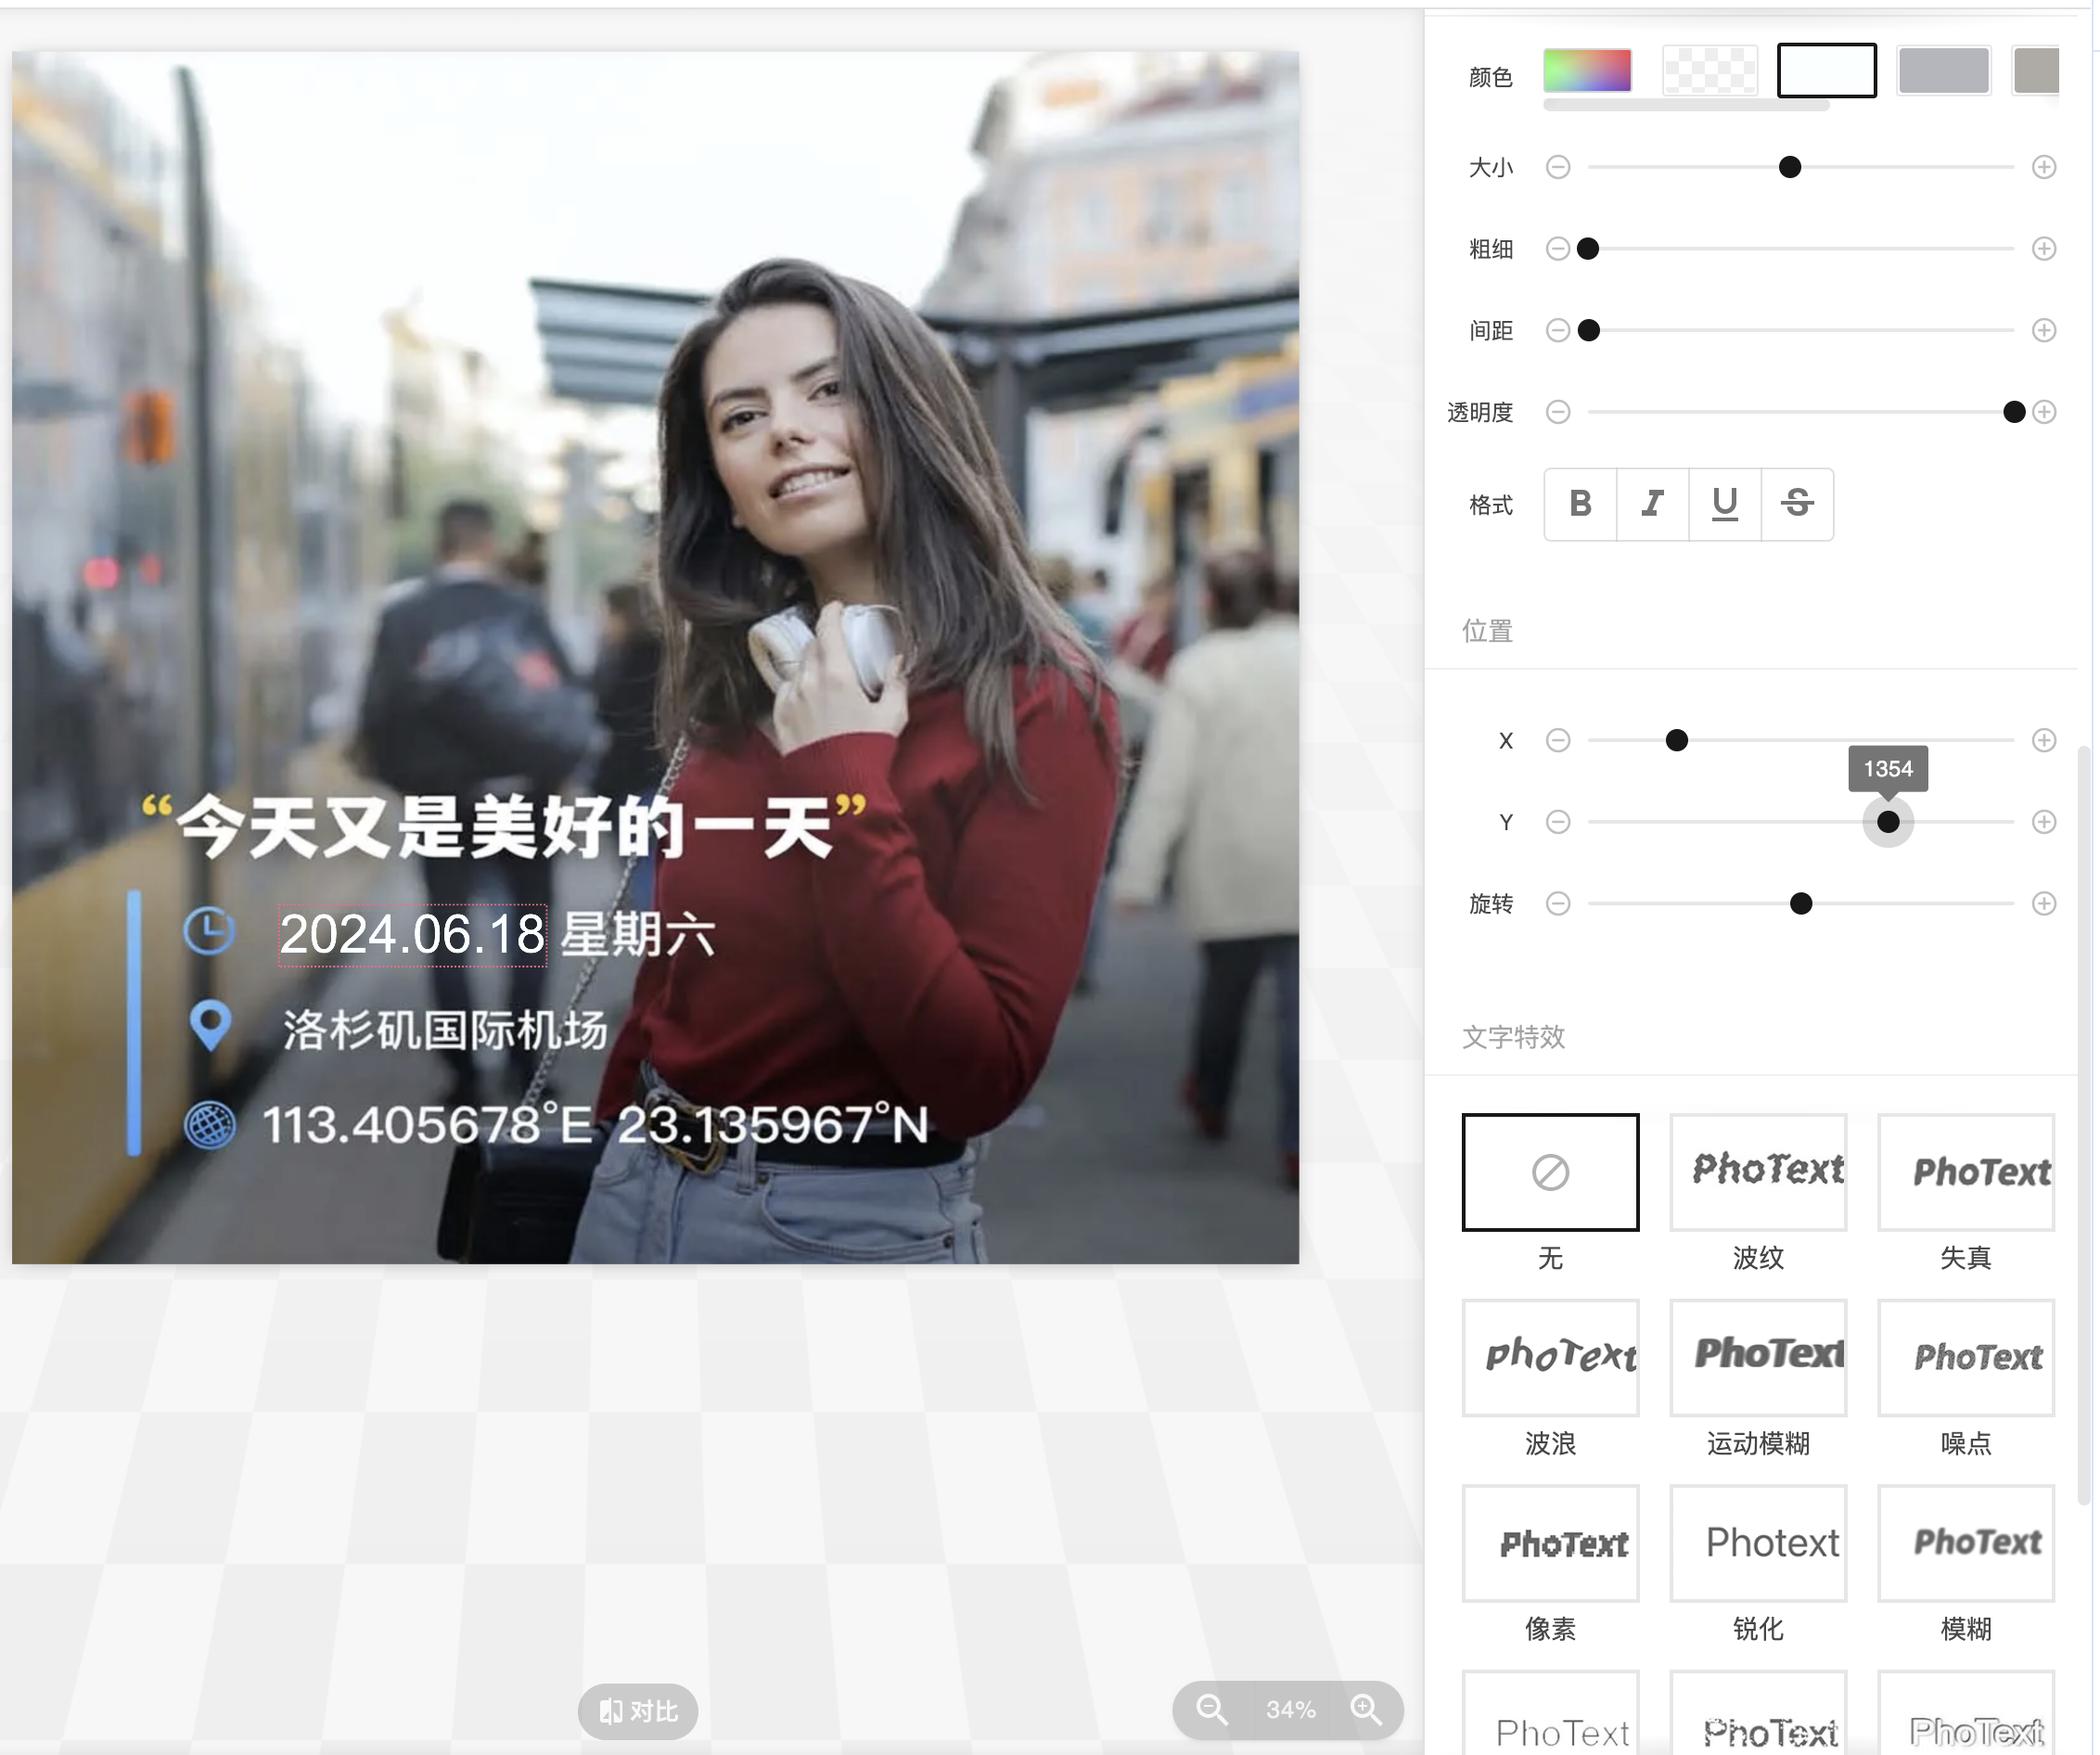Decrease 透明度 opacity with minus icon
Viewport: 2100px width, 1755px height.
pos(1558,412)
